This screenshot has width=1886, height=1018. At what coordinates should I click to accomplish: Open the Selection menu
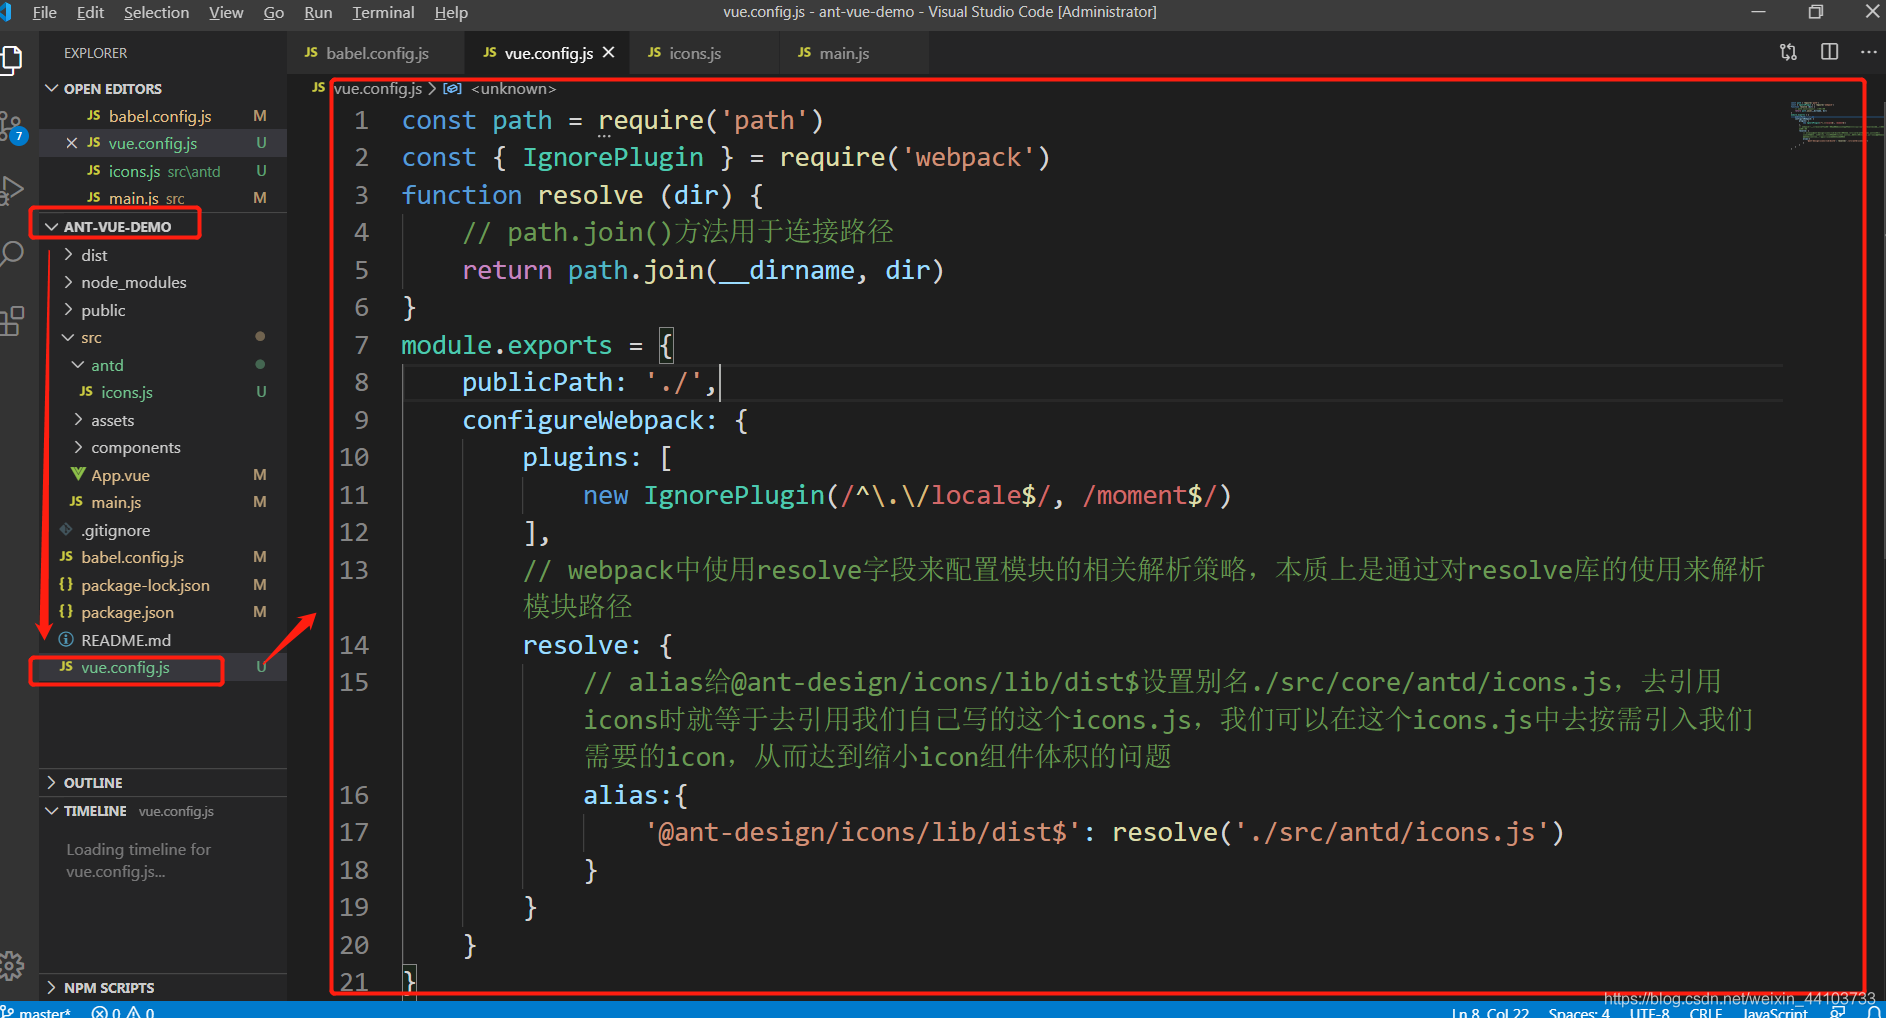click(x=156, y=12)
